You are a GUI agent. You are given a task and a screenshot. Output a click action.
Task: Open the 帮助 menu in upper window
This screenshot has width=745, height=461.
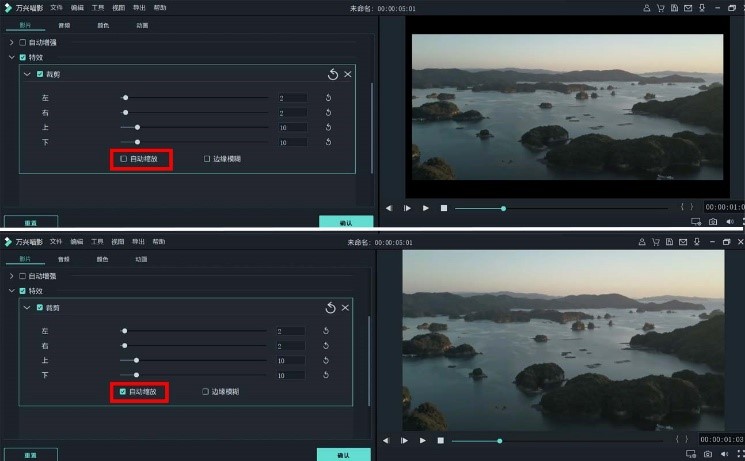160,8
